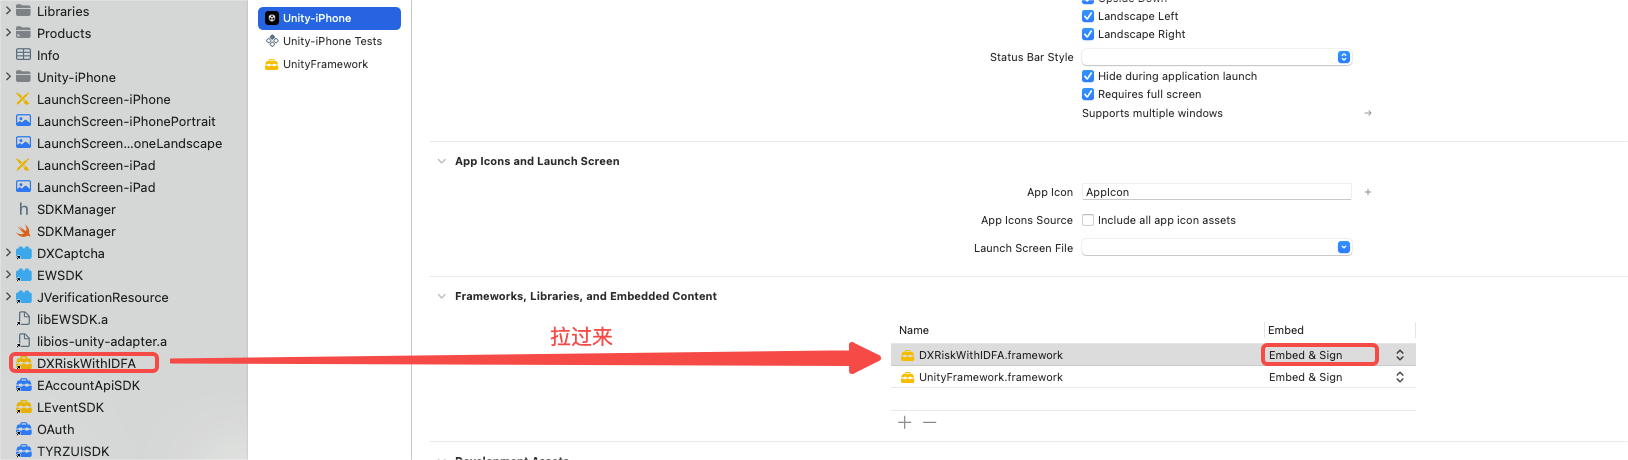Select the Unity-iPhone target

coord(329,18)
